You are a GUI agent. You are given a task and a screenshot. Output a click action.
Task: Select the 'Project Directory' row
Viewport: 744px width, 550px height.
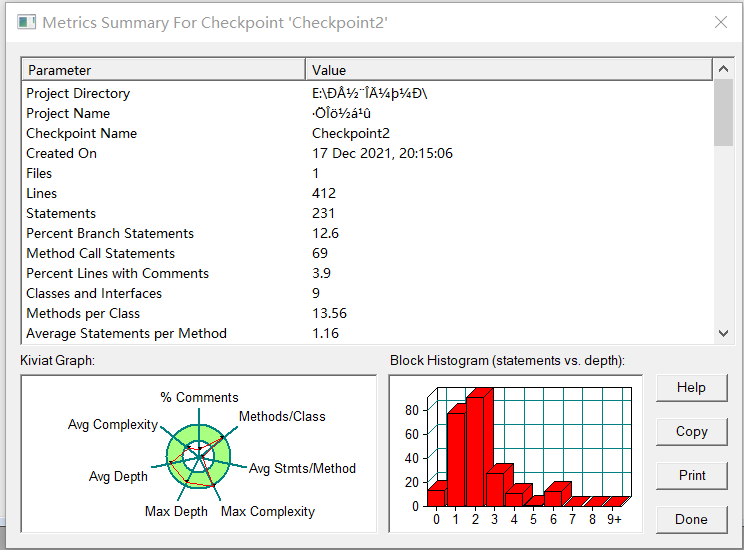(368, 93)
